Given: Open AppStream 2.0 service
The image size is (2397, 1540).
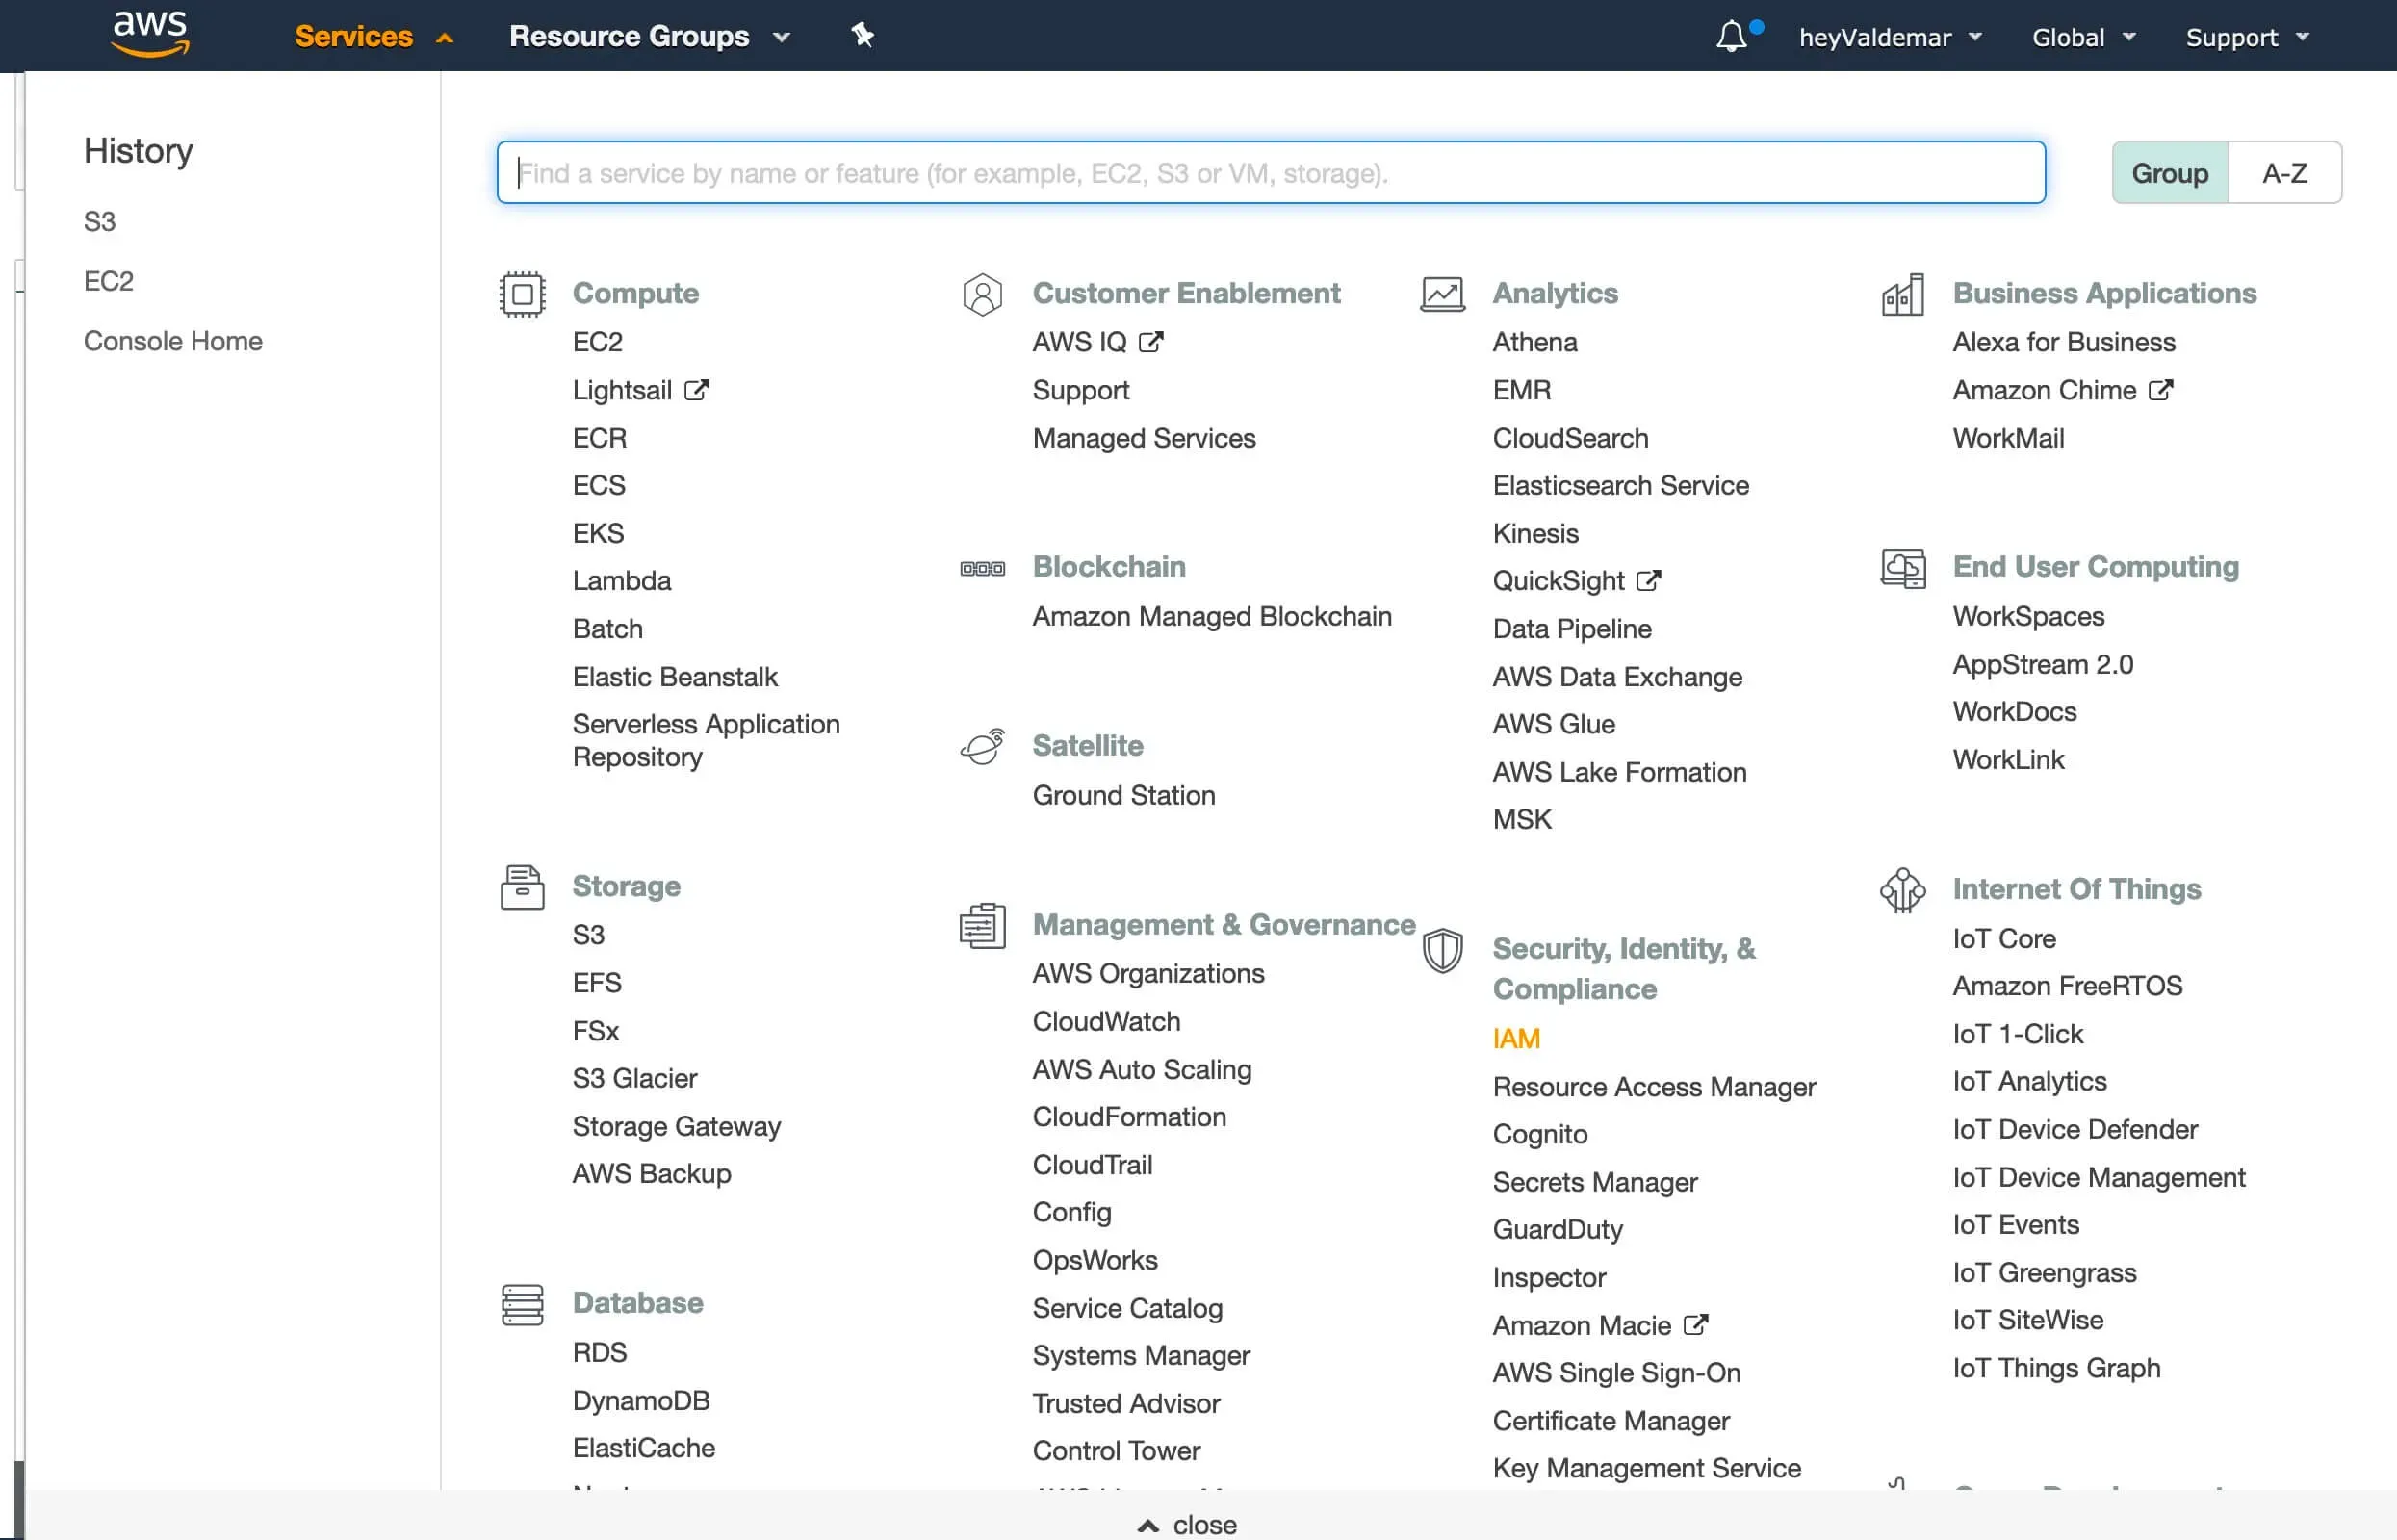Looking at the screenshot, I should coord(2043,664).
